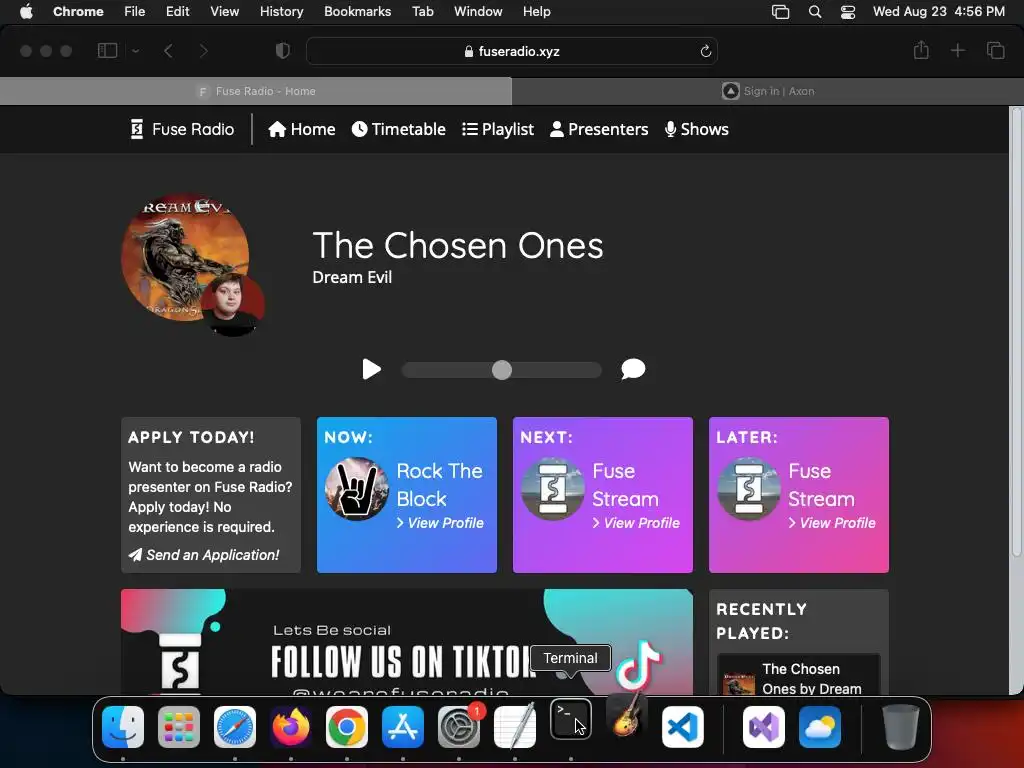Open the Timetable page
The height and width of the screenshot is (768, 1024).
tap(398, 129)
